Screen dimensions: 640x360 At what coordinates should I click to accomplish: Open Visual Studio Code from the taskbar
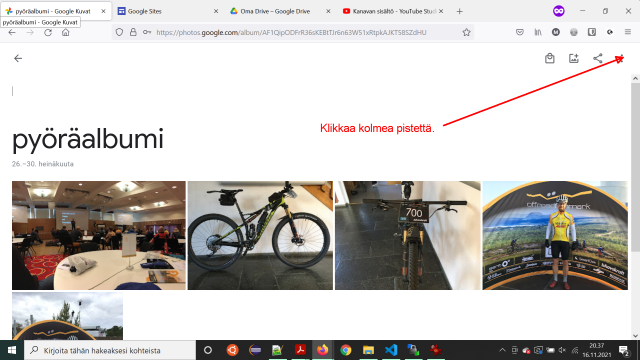click(x=391, y=350)
